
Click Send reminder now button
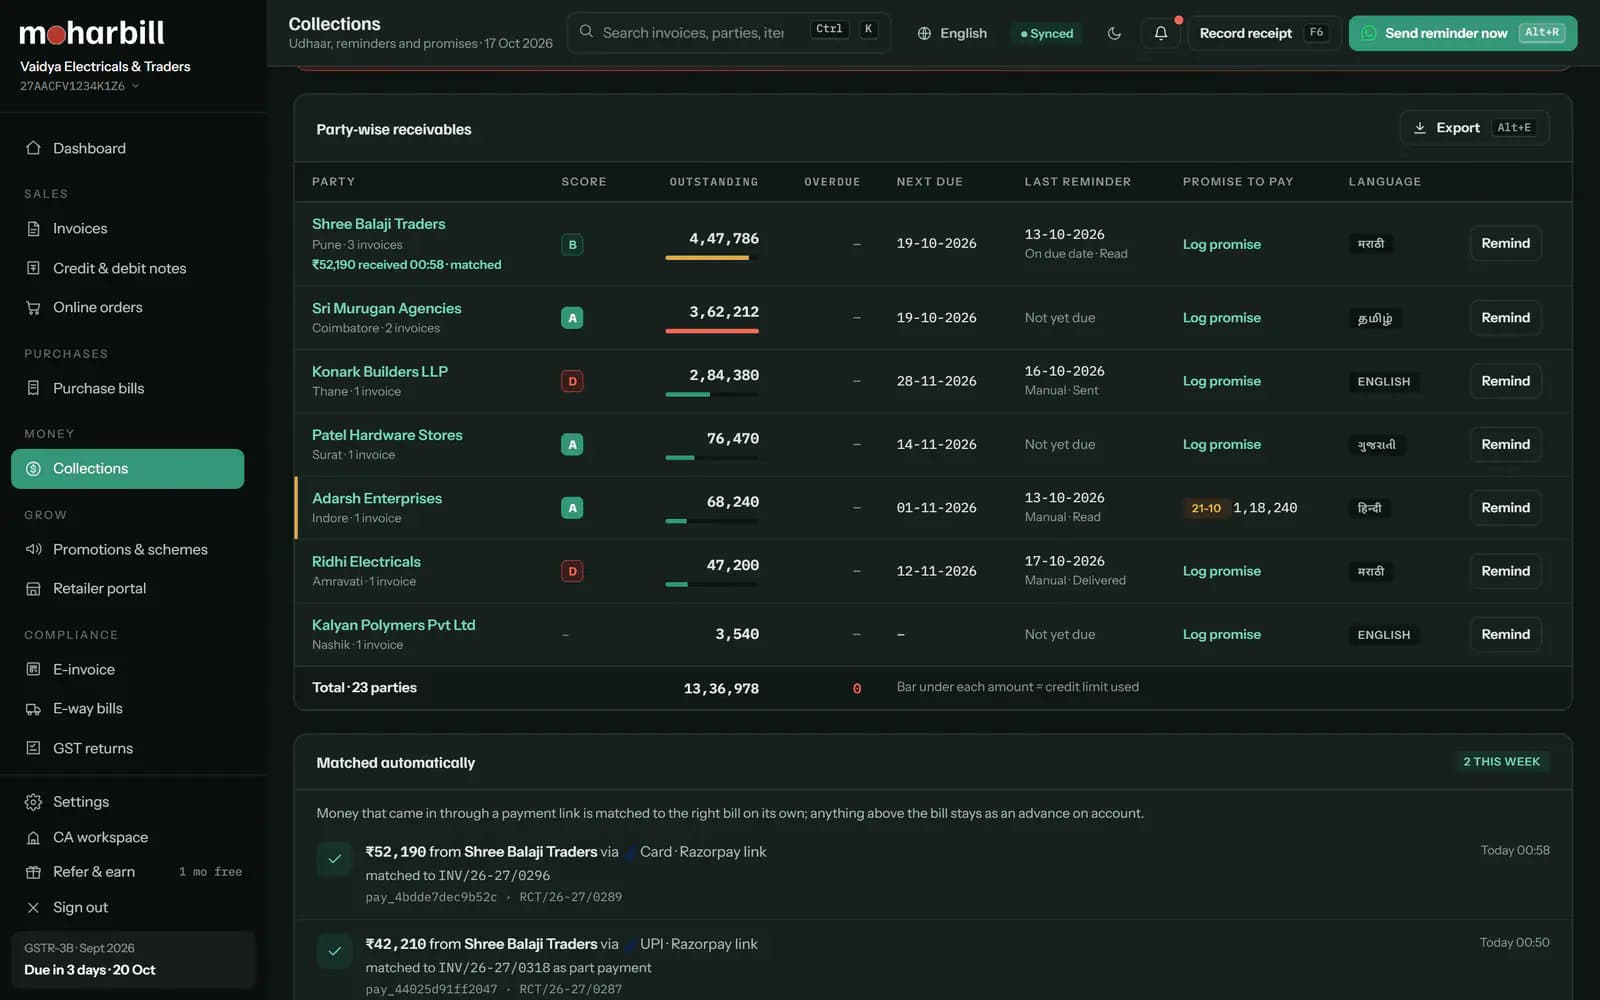coord(1462,33)
